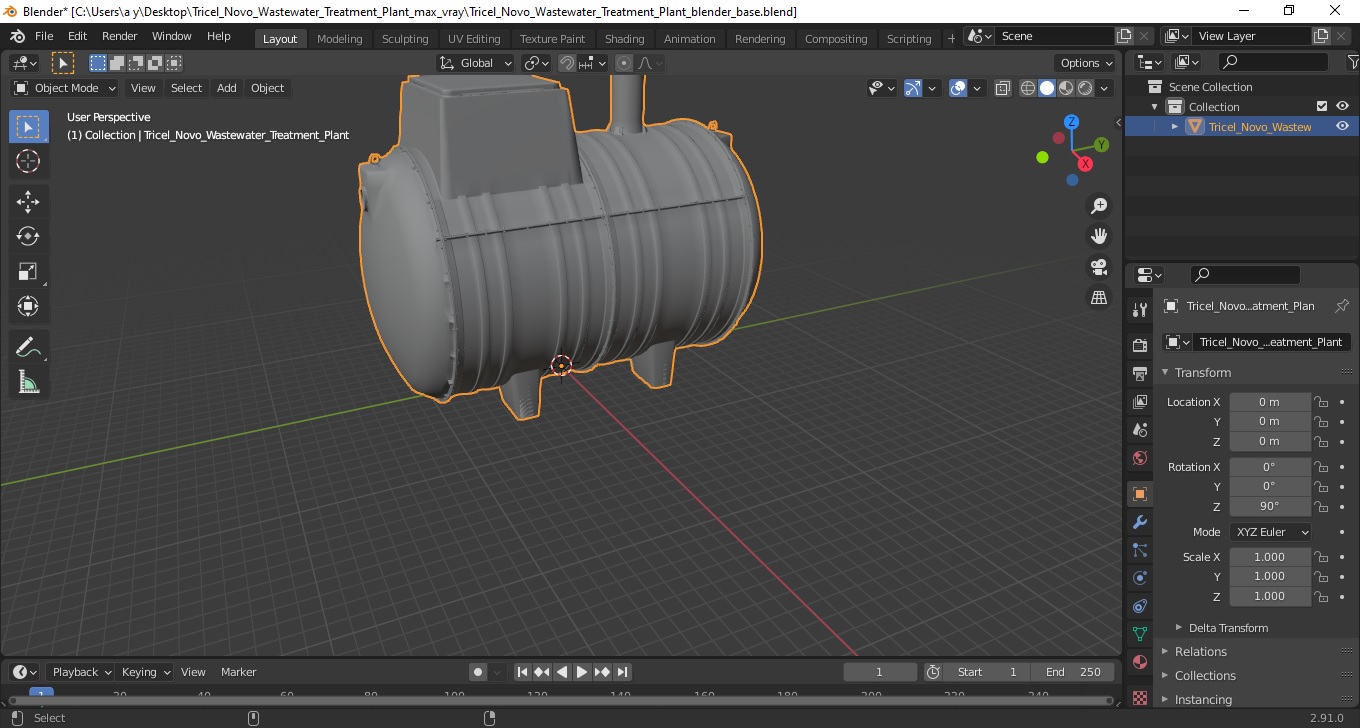Switch to Material Preview shading
Viewport: 1360px width, 728px height.
[x=1066, y=88]
